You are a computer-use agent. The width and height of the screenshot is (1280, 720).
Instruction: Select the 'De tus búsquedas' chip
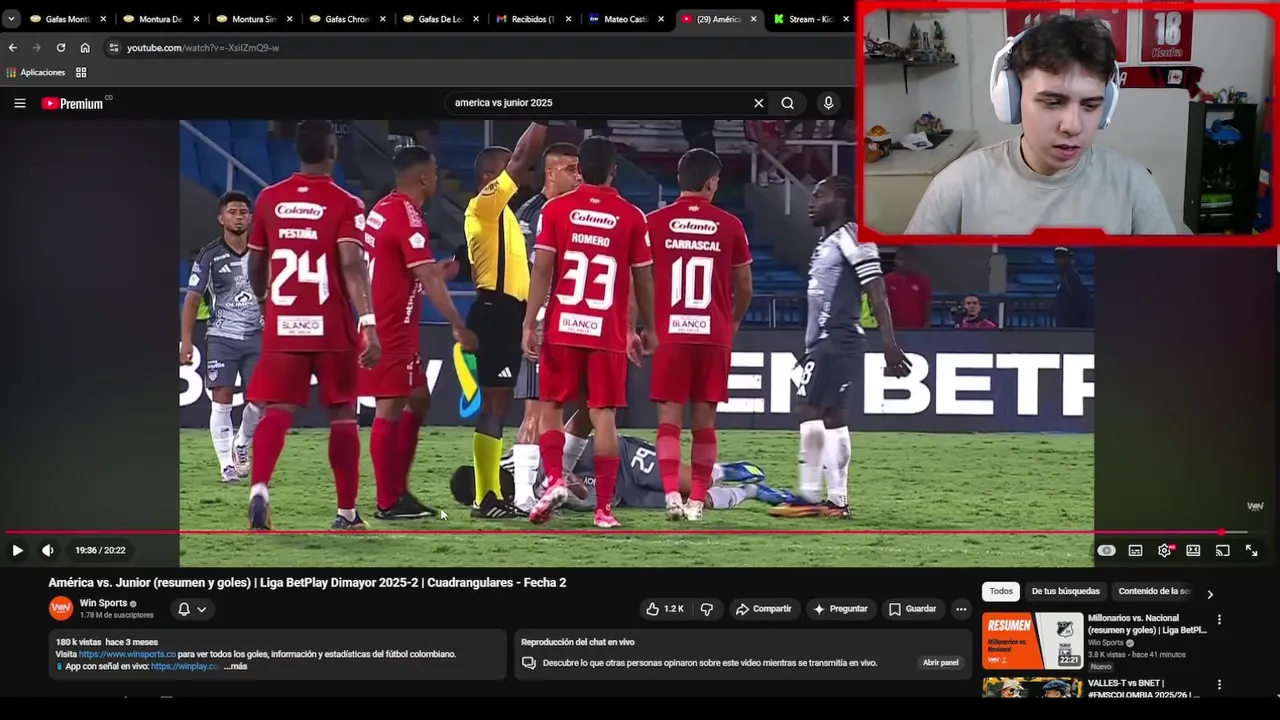pyautogui.click(x=1065, y=592)
